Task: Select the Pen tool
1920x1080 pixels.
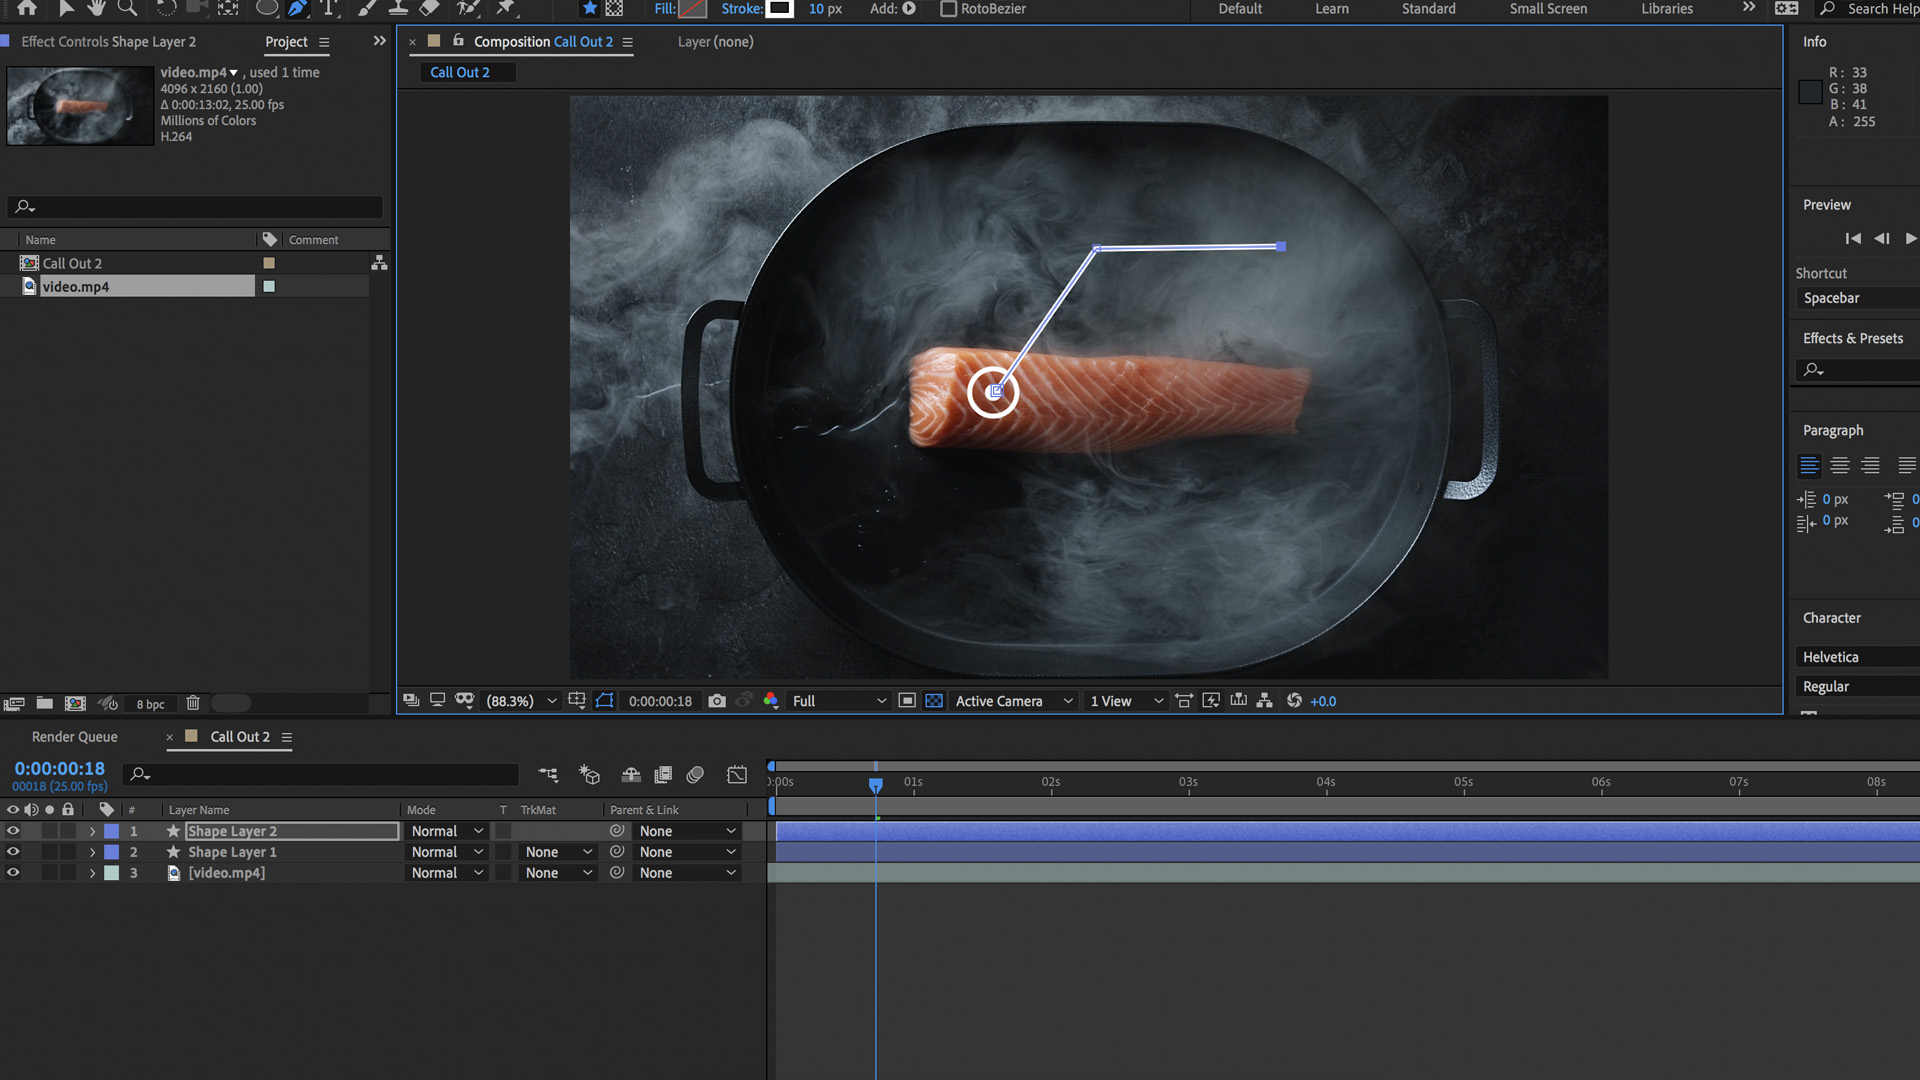Action: click(x=297, y=9)
